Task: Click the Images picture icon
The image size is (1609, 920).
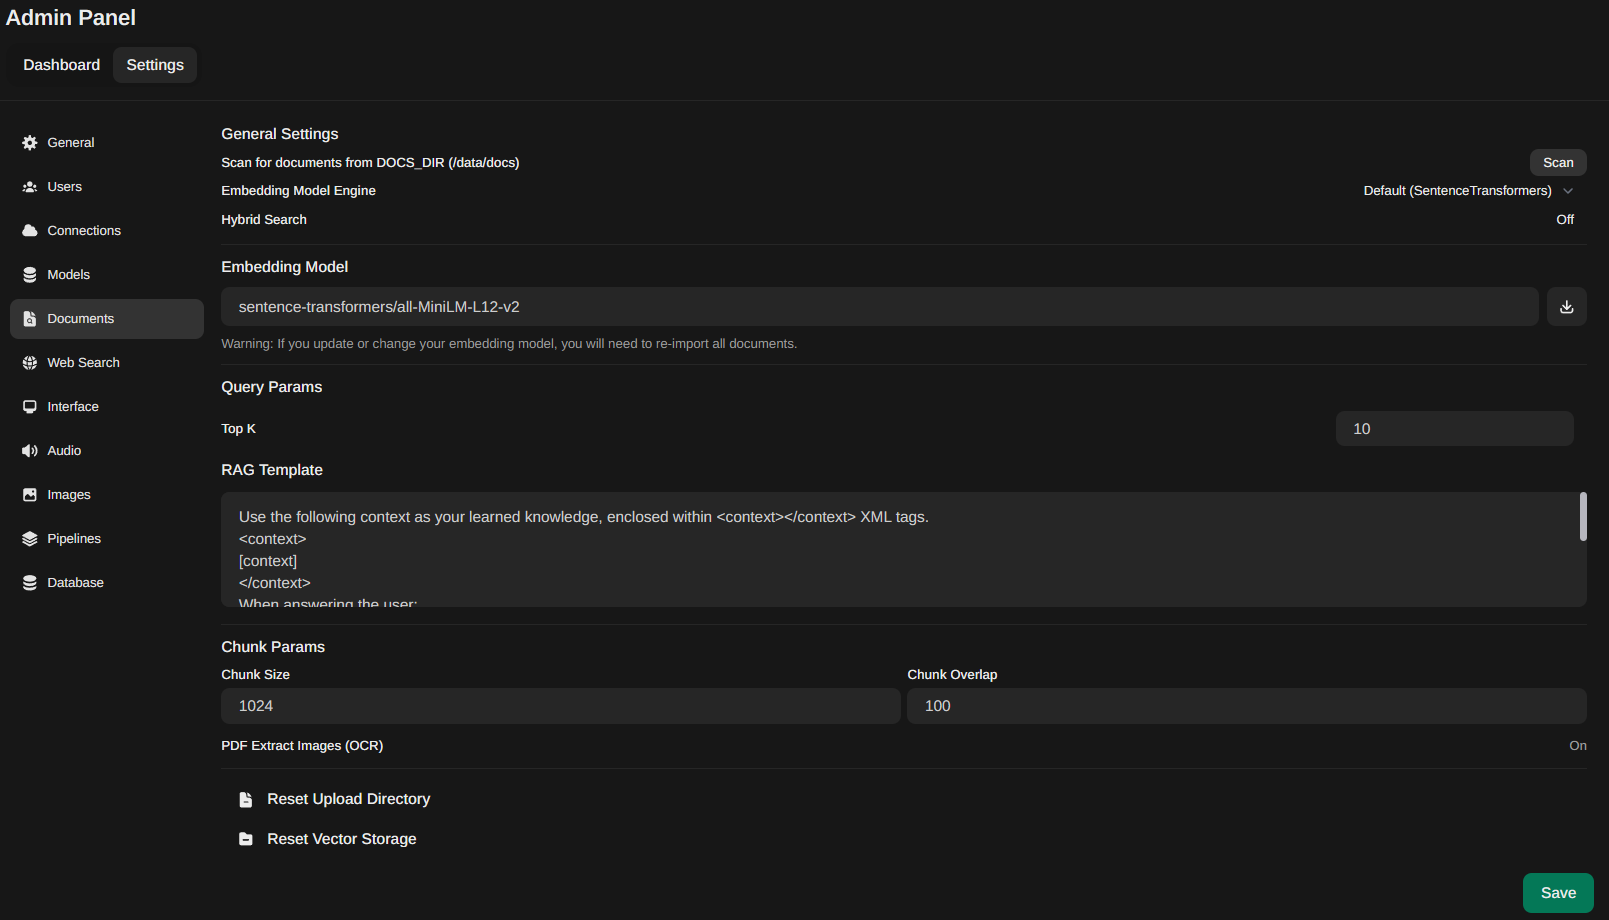Action: 30,495
